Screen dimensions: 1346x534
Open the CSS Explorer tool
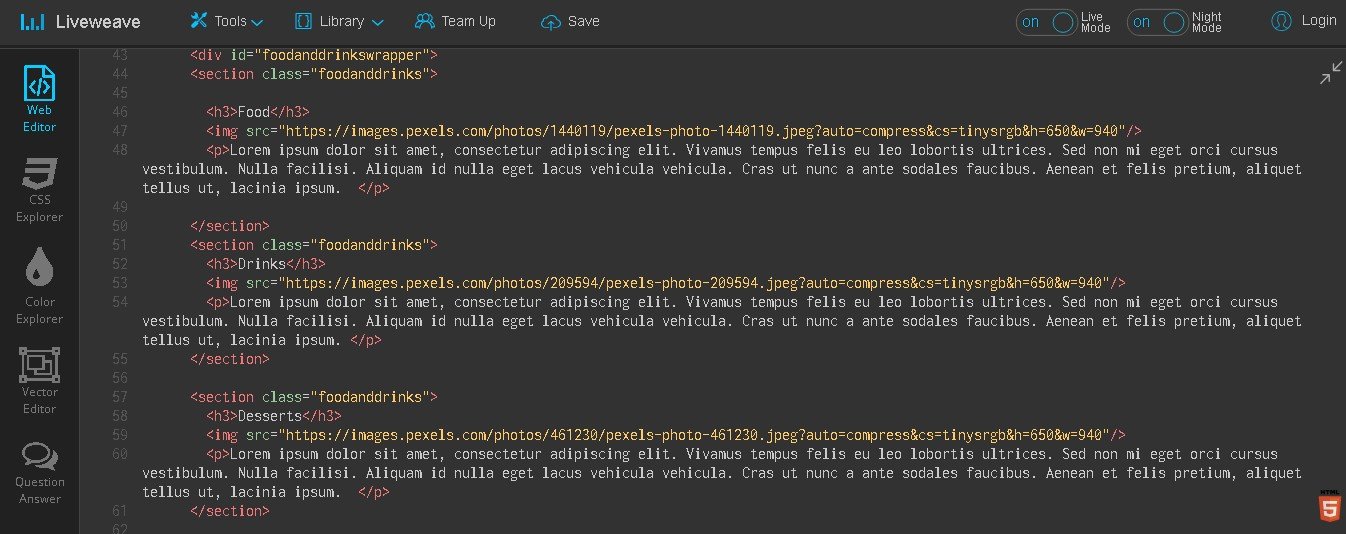coord(39,190)
